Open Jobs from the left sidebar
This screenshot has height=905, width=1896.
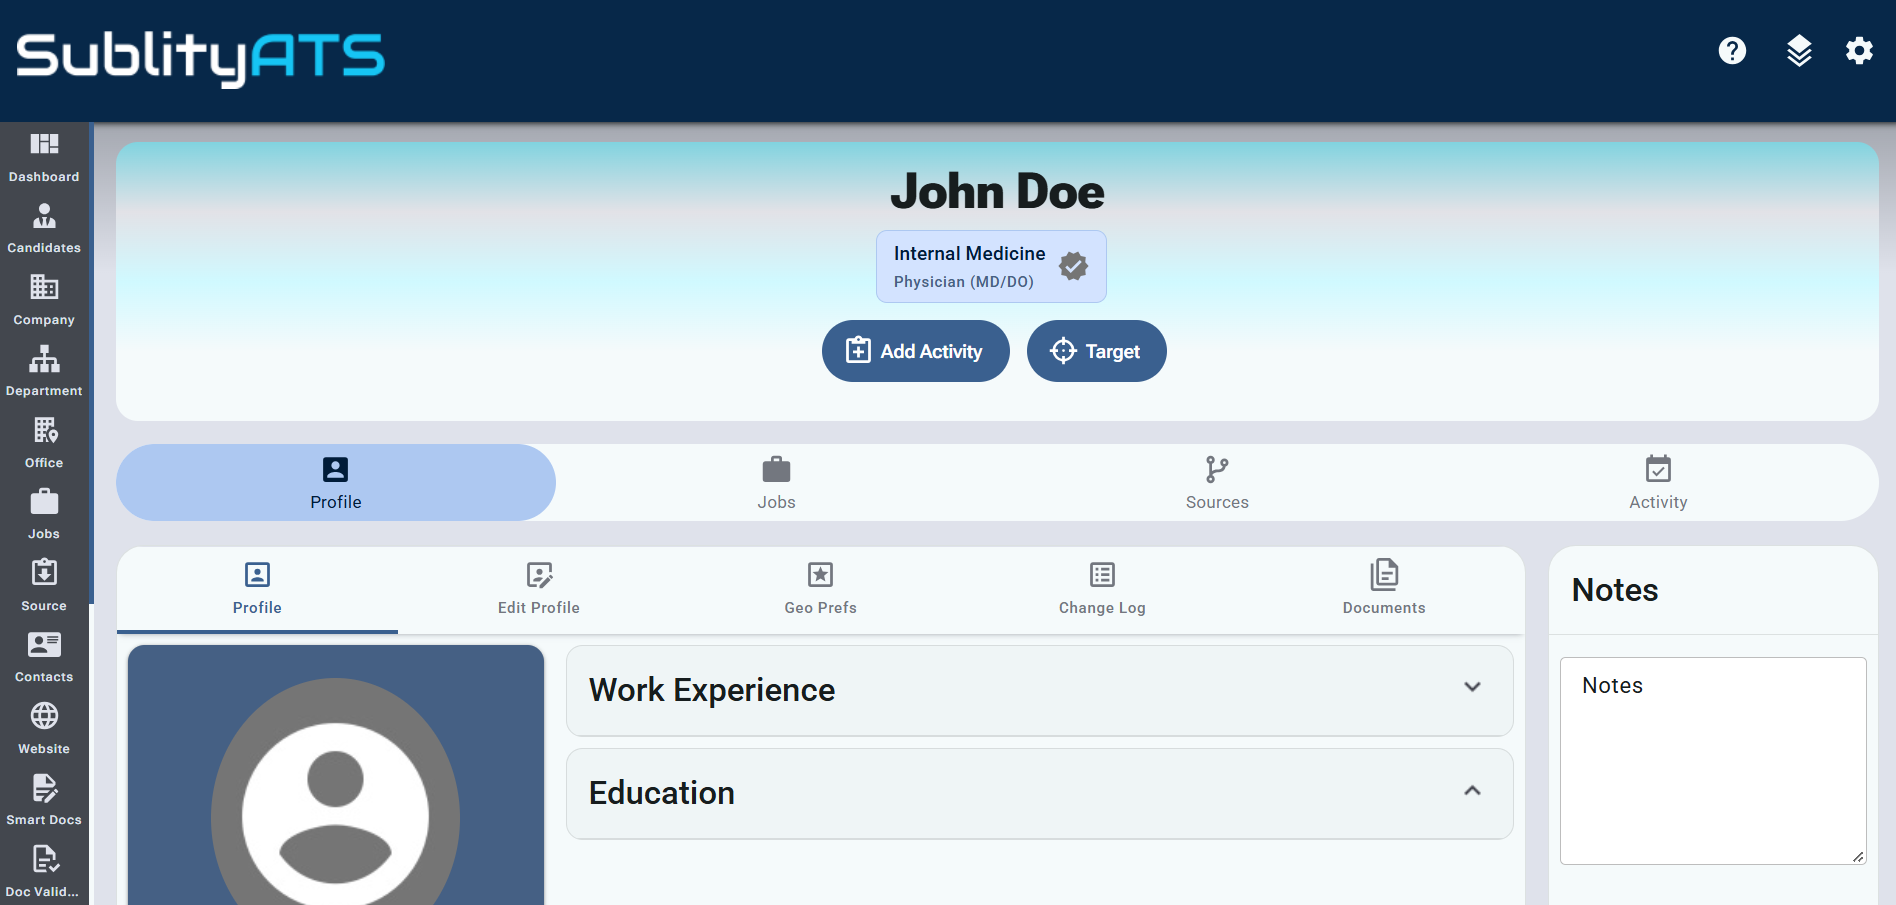[44, 515]
